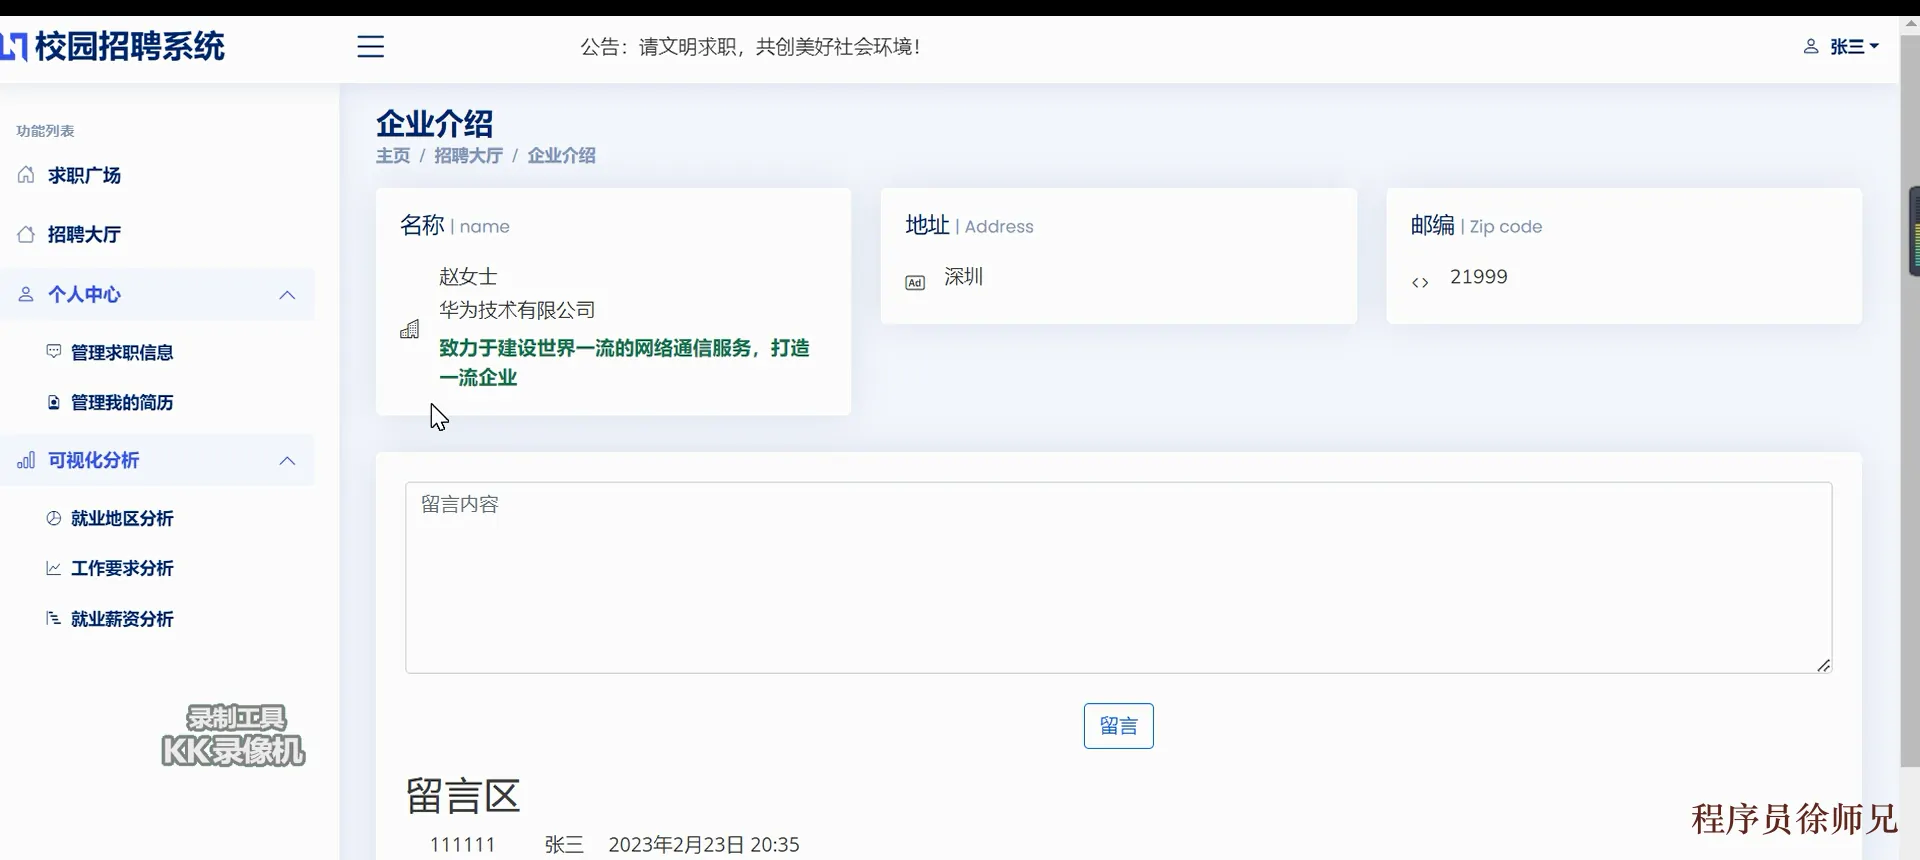Click the 留言区 heading

463,796
